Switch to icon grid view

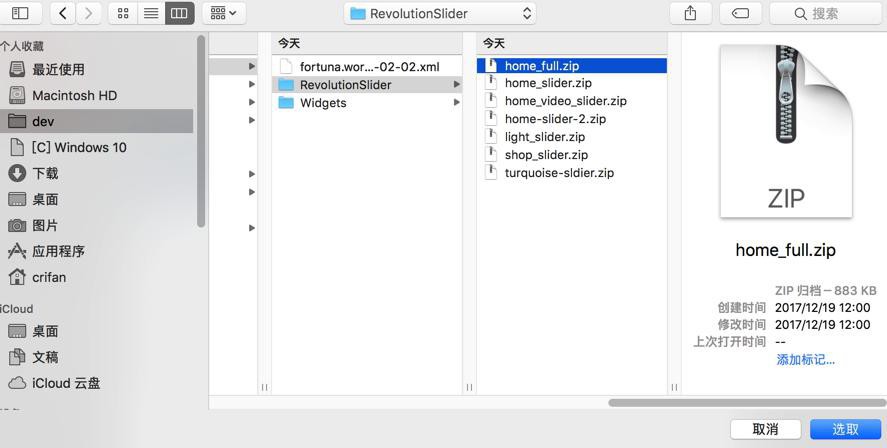tap(123, 13)
